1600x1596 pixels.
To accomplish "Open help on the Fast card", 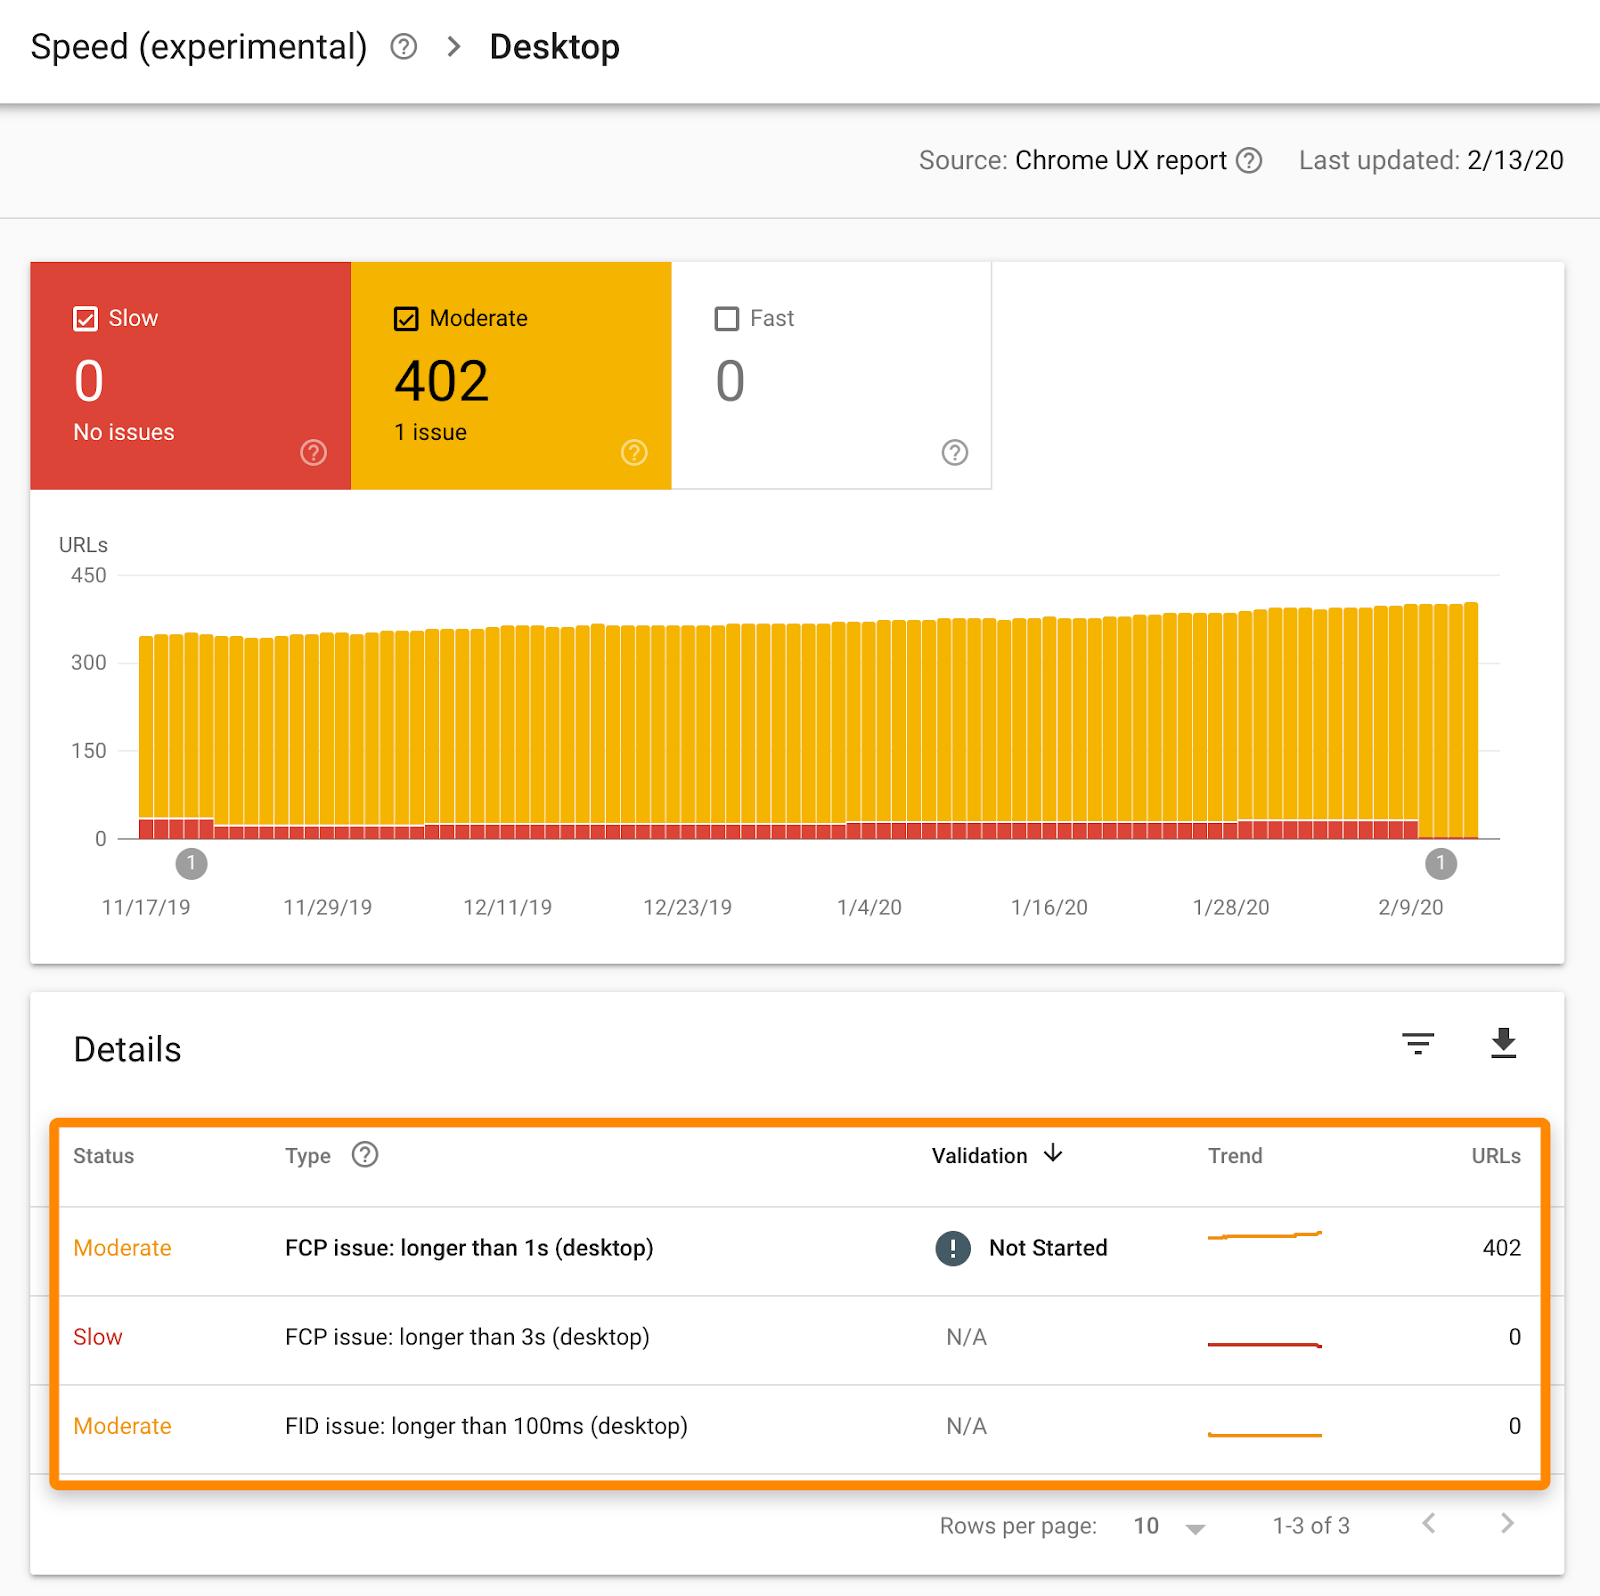I will [954, 452].
